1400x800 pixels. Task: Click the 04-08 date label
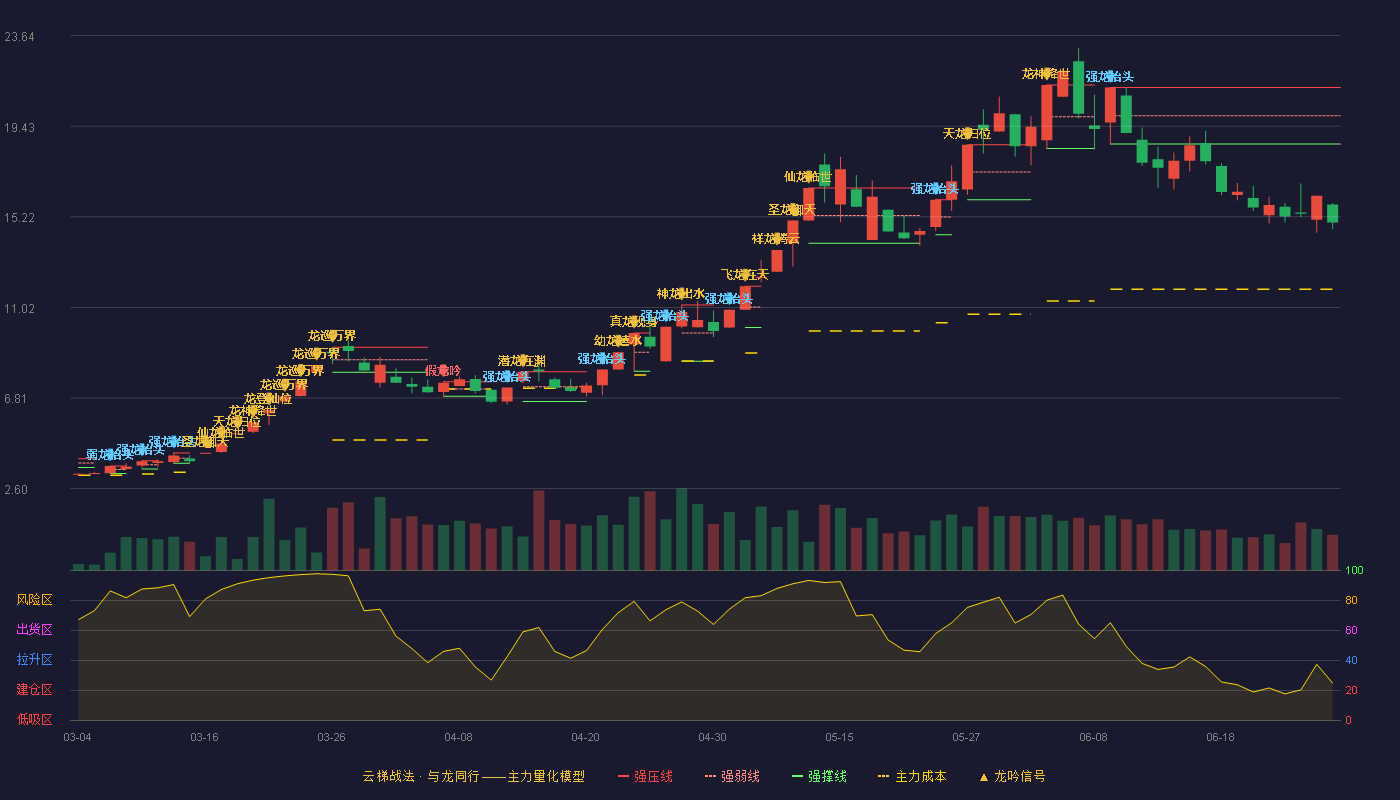click(x=458, y=737)
